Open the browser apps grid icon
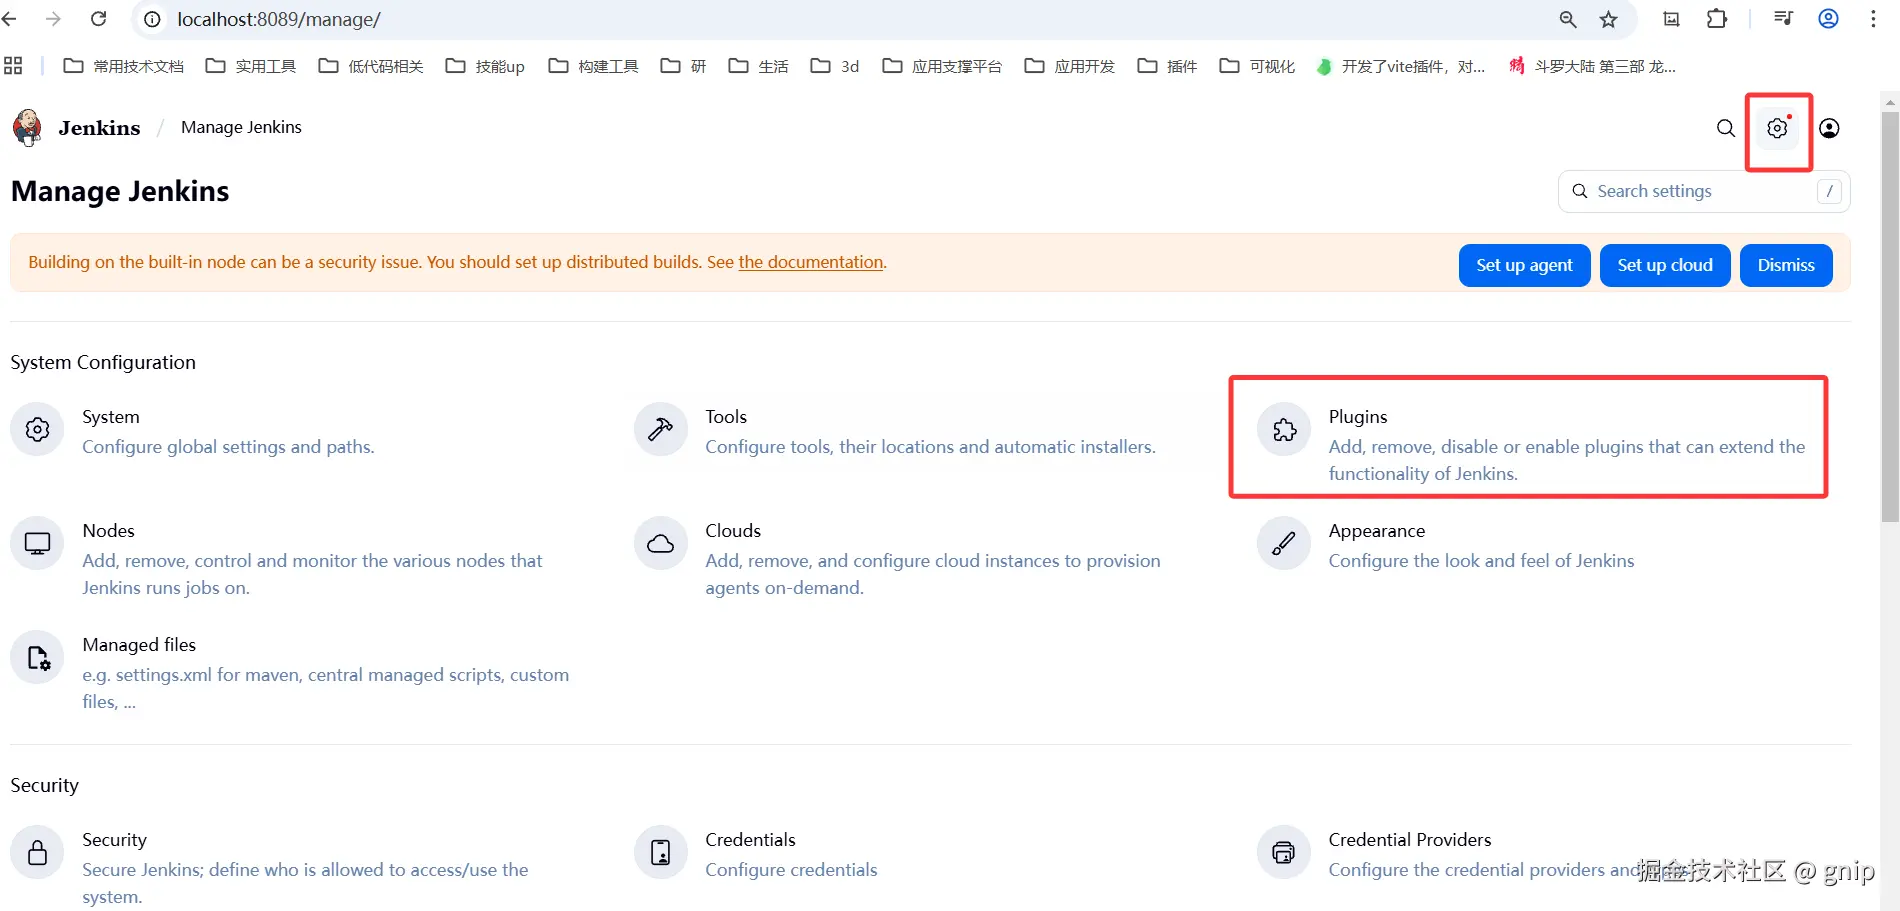Viewport: 1900px width, 911px height. pyautogui.click(x=13, y=66)
